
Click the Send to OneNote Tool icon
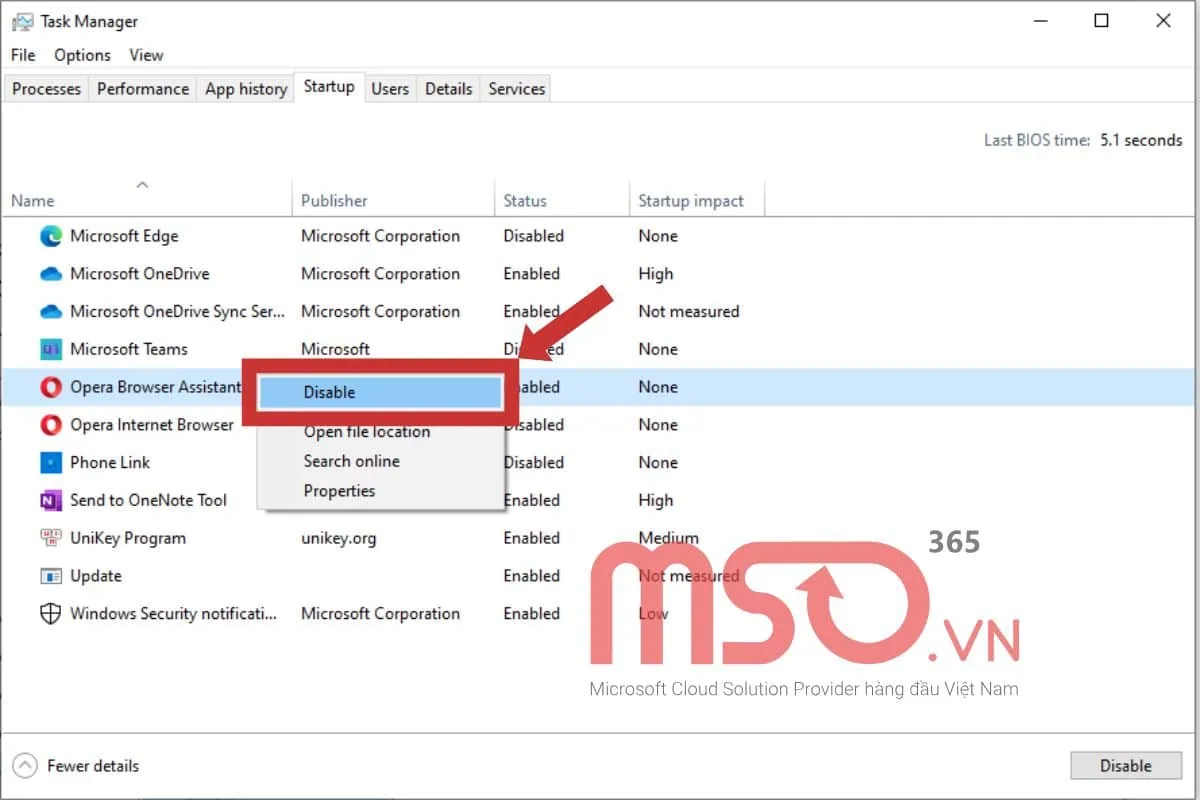pos(51,500)
